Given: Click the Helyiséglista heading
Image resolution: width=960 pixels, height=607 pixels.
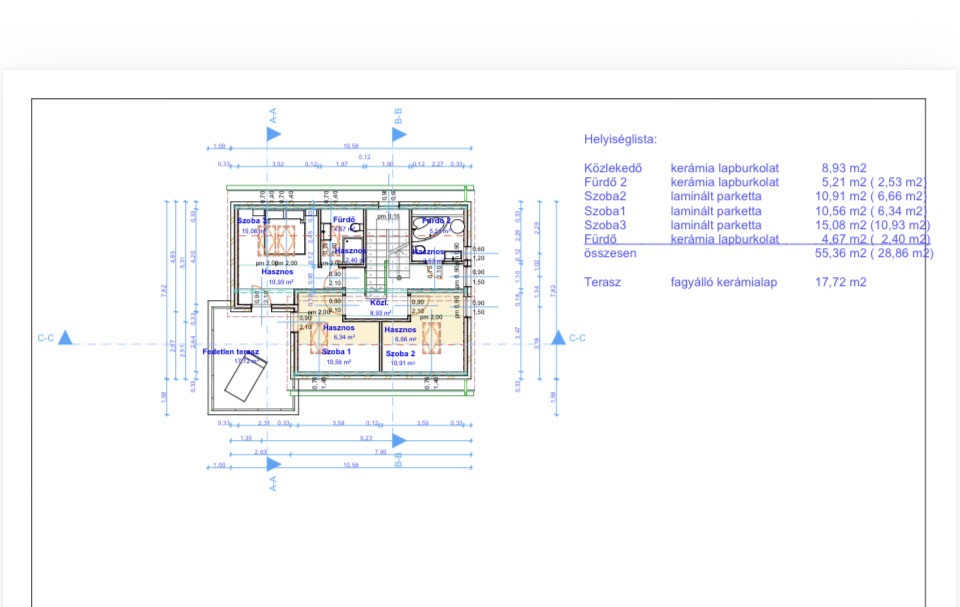Looking at the screenshot, I should tap(620, 140).
